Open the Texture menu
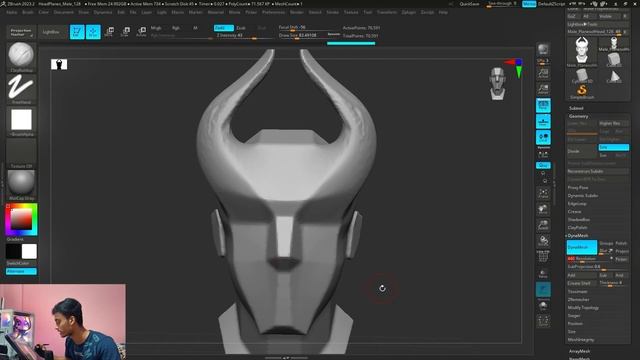The height and width of the screenshot is (360, 640). pos(351,12)
